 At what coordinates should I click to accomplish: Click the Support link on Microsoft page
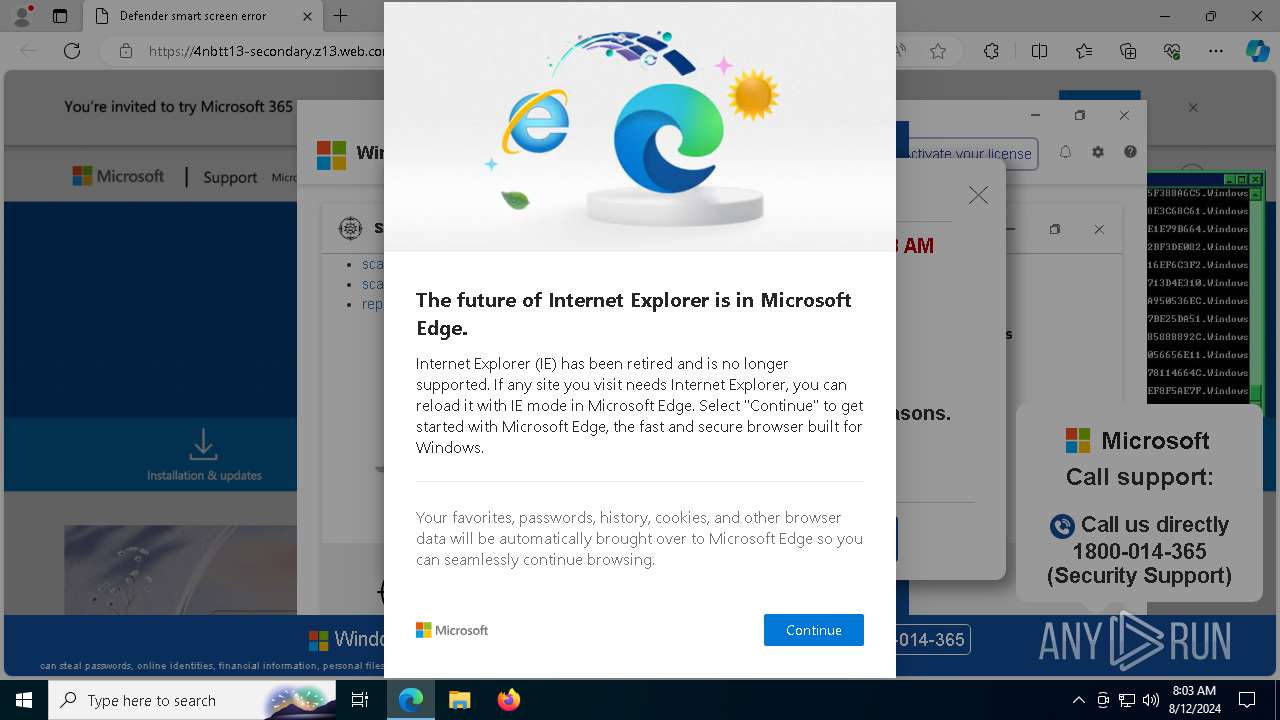[230, 177]
